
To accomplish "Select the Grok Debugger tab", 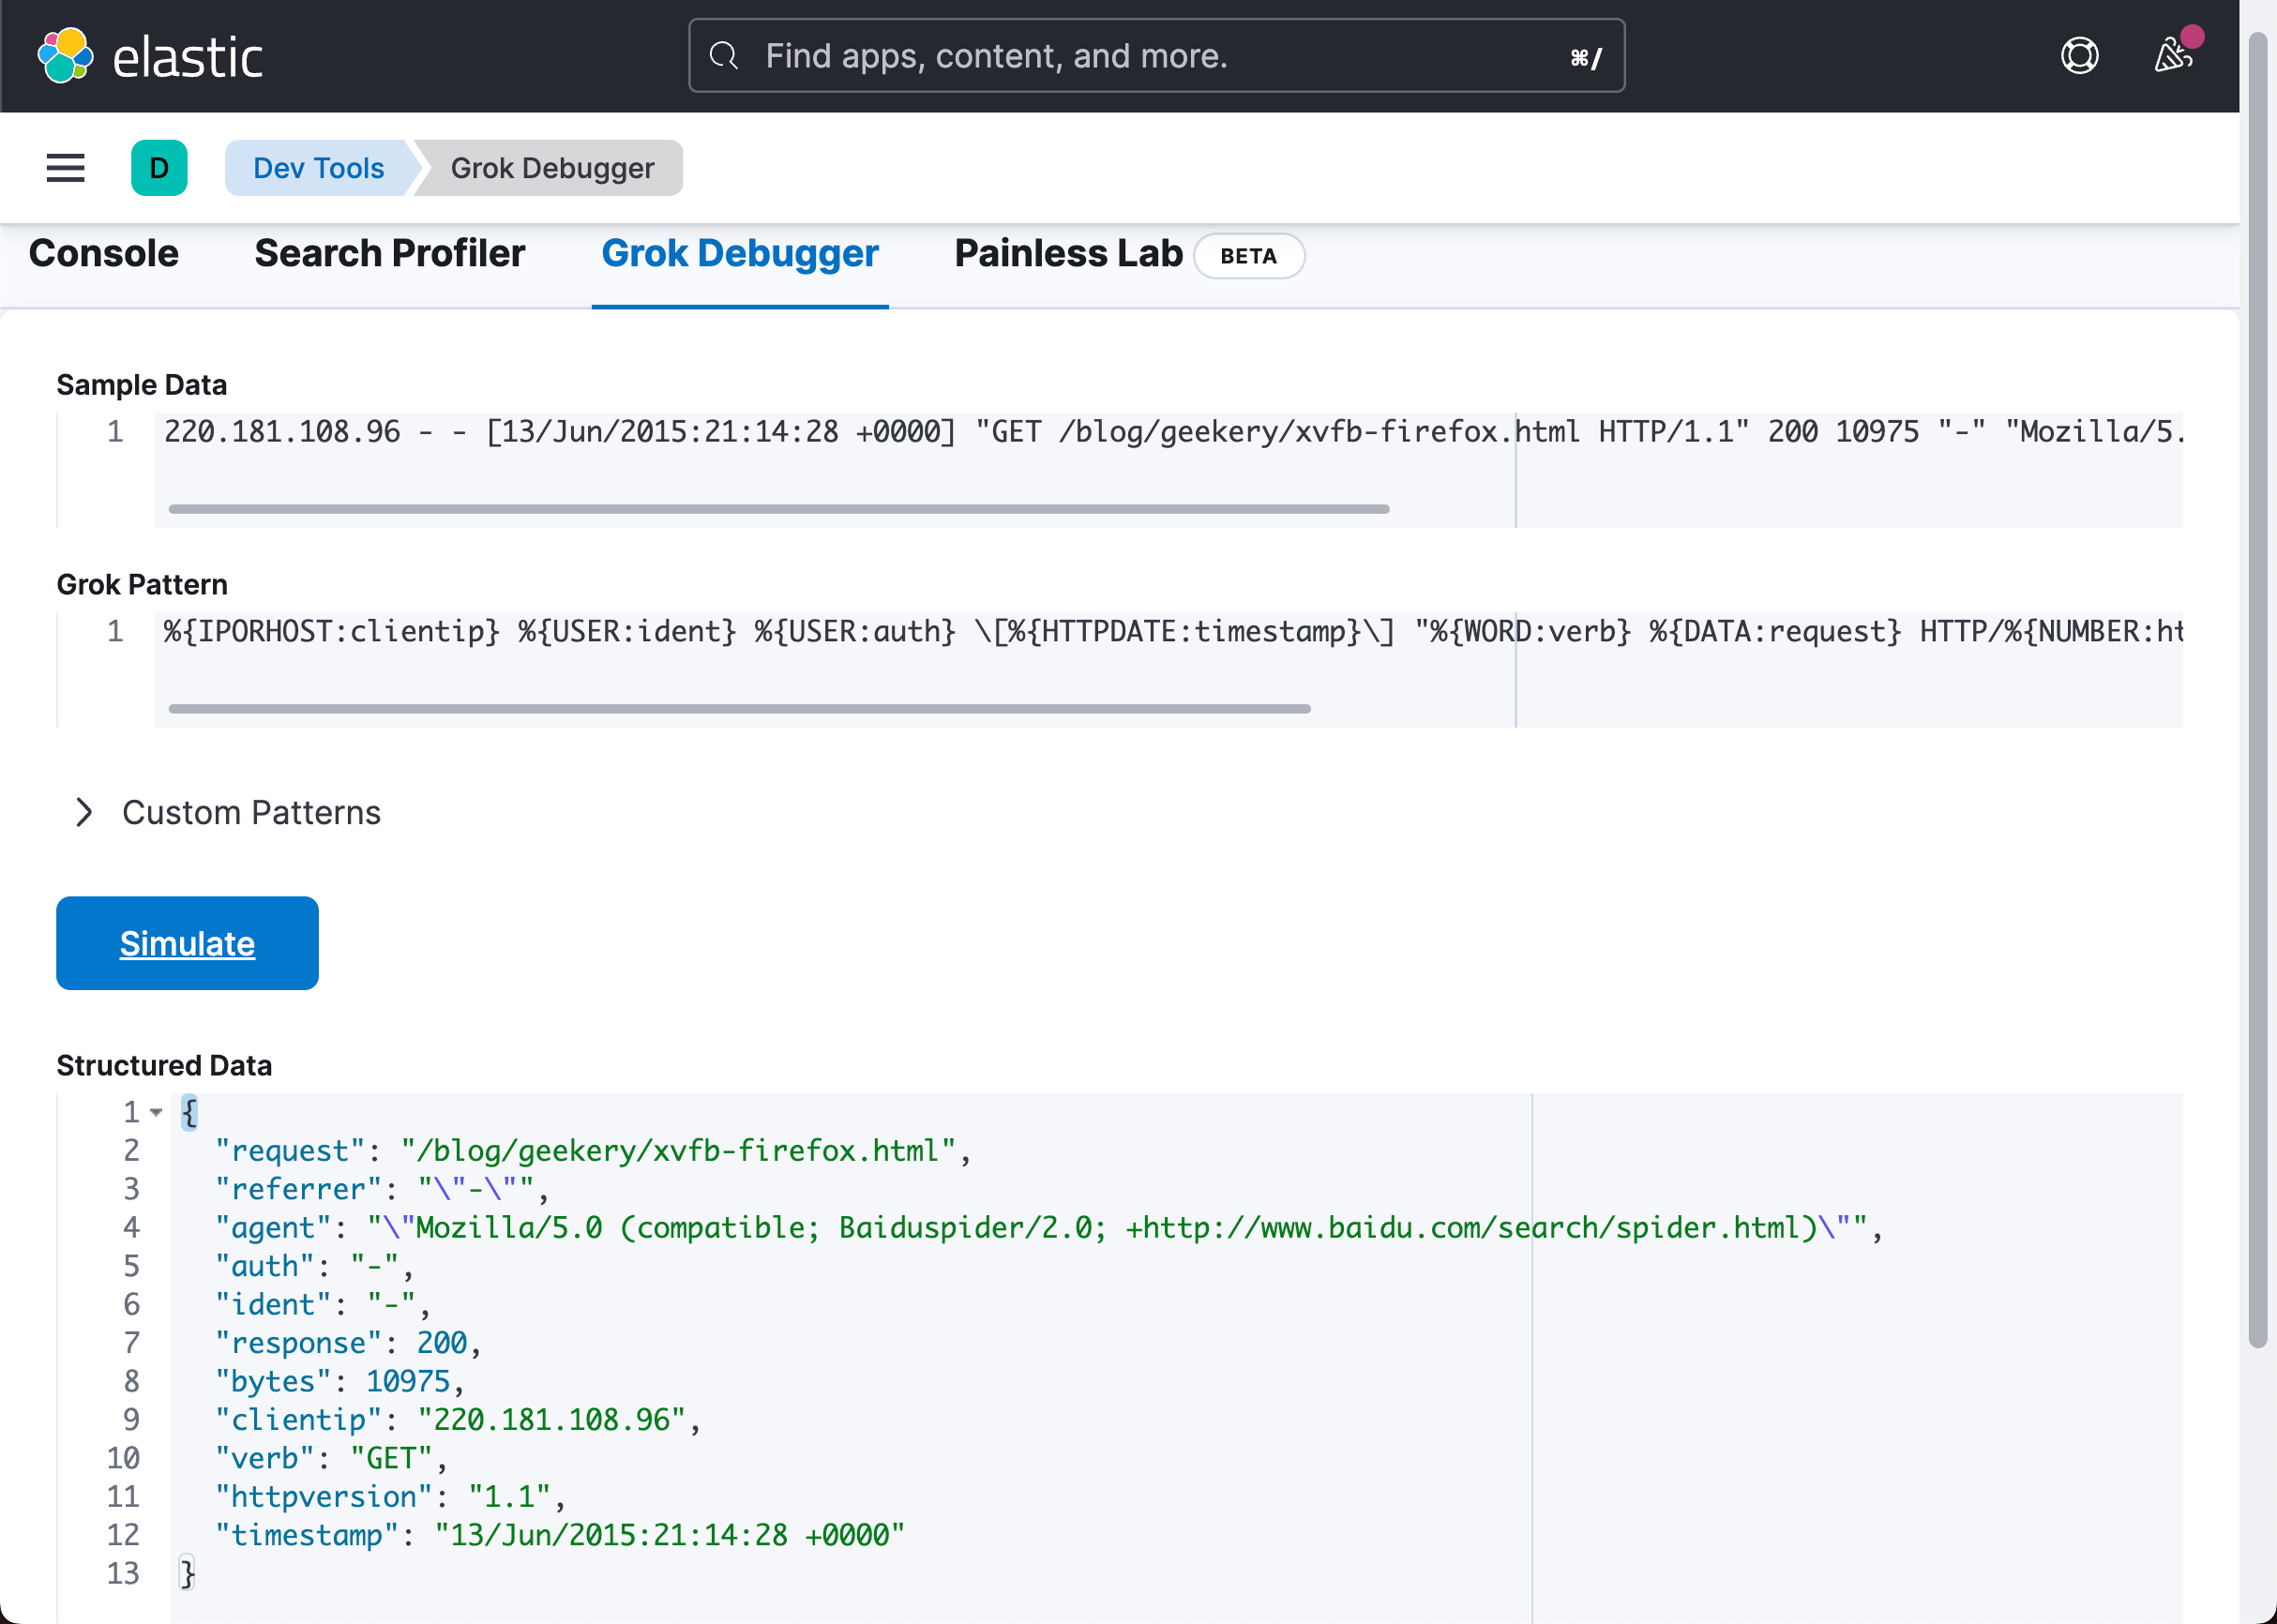I will pyautogui.click(x=740, y=254).
